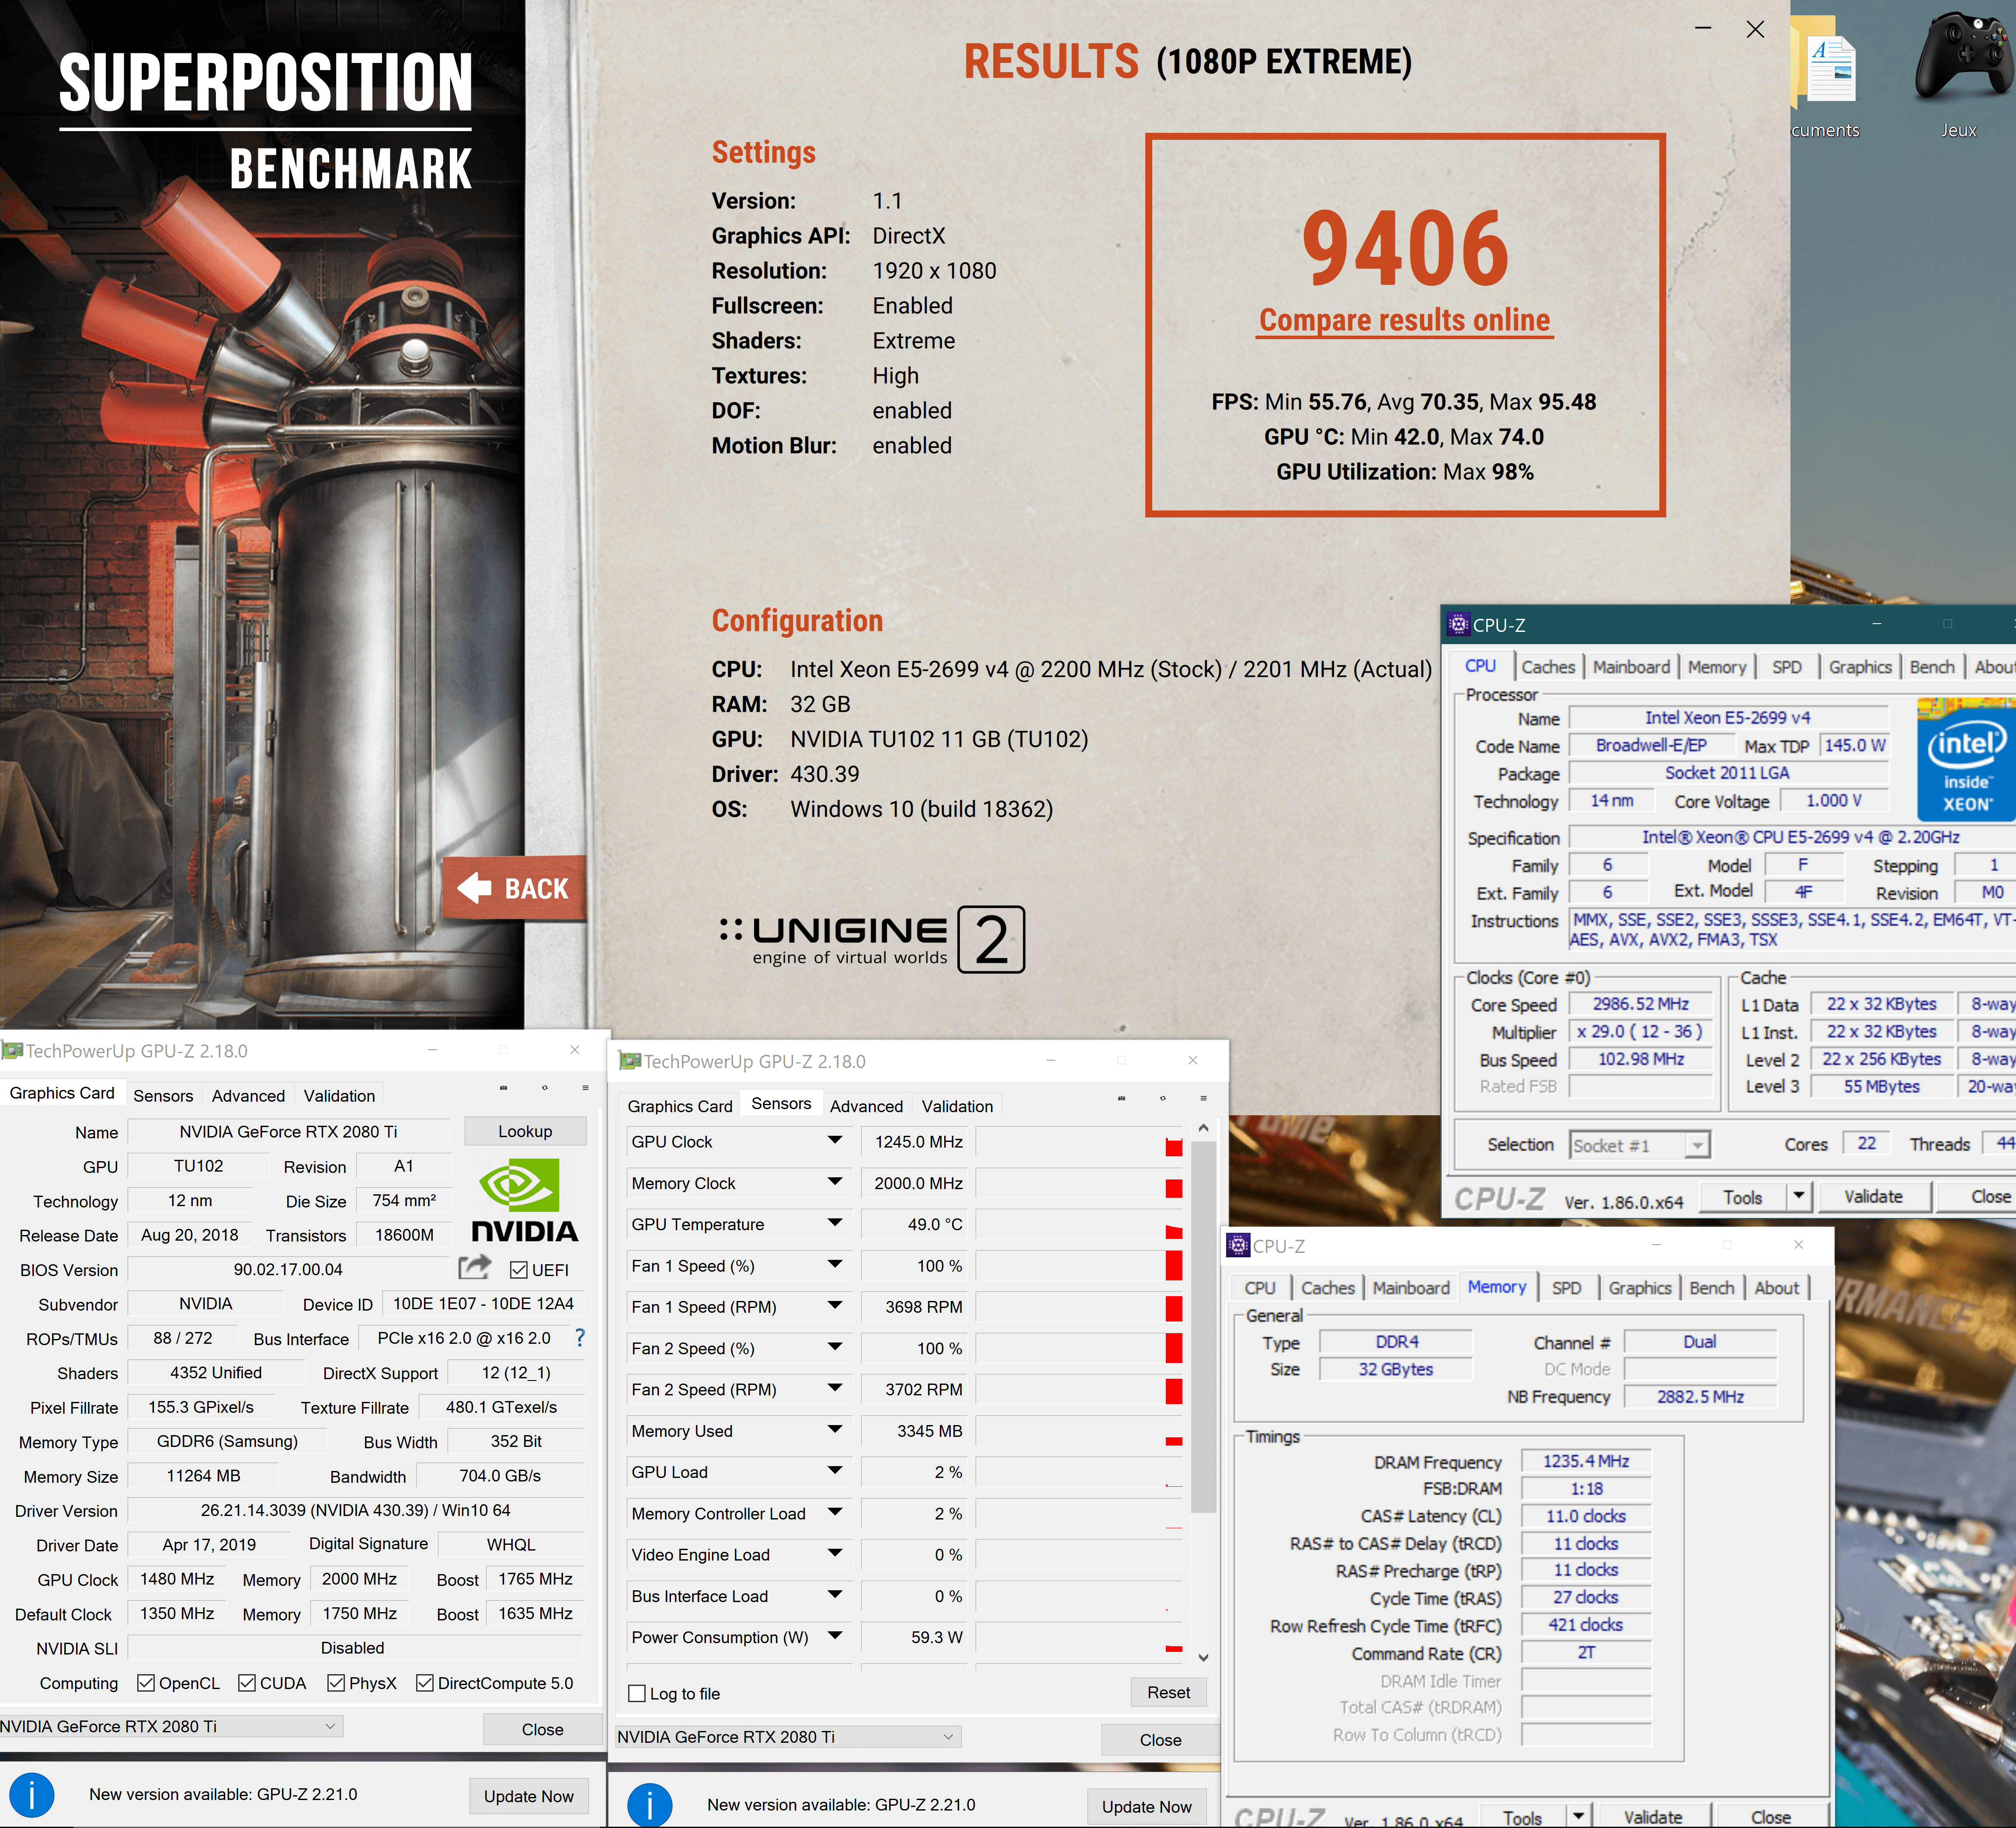Toggle the DirectCompute 5.0 checkbox
Viewport: 2016px width, 1828px height.
click(x=425, y=1682)
